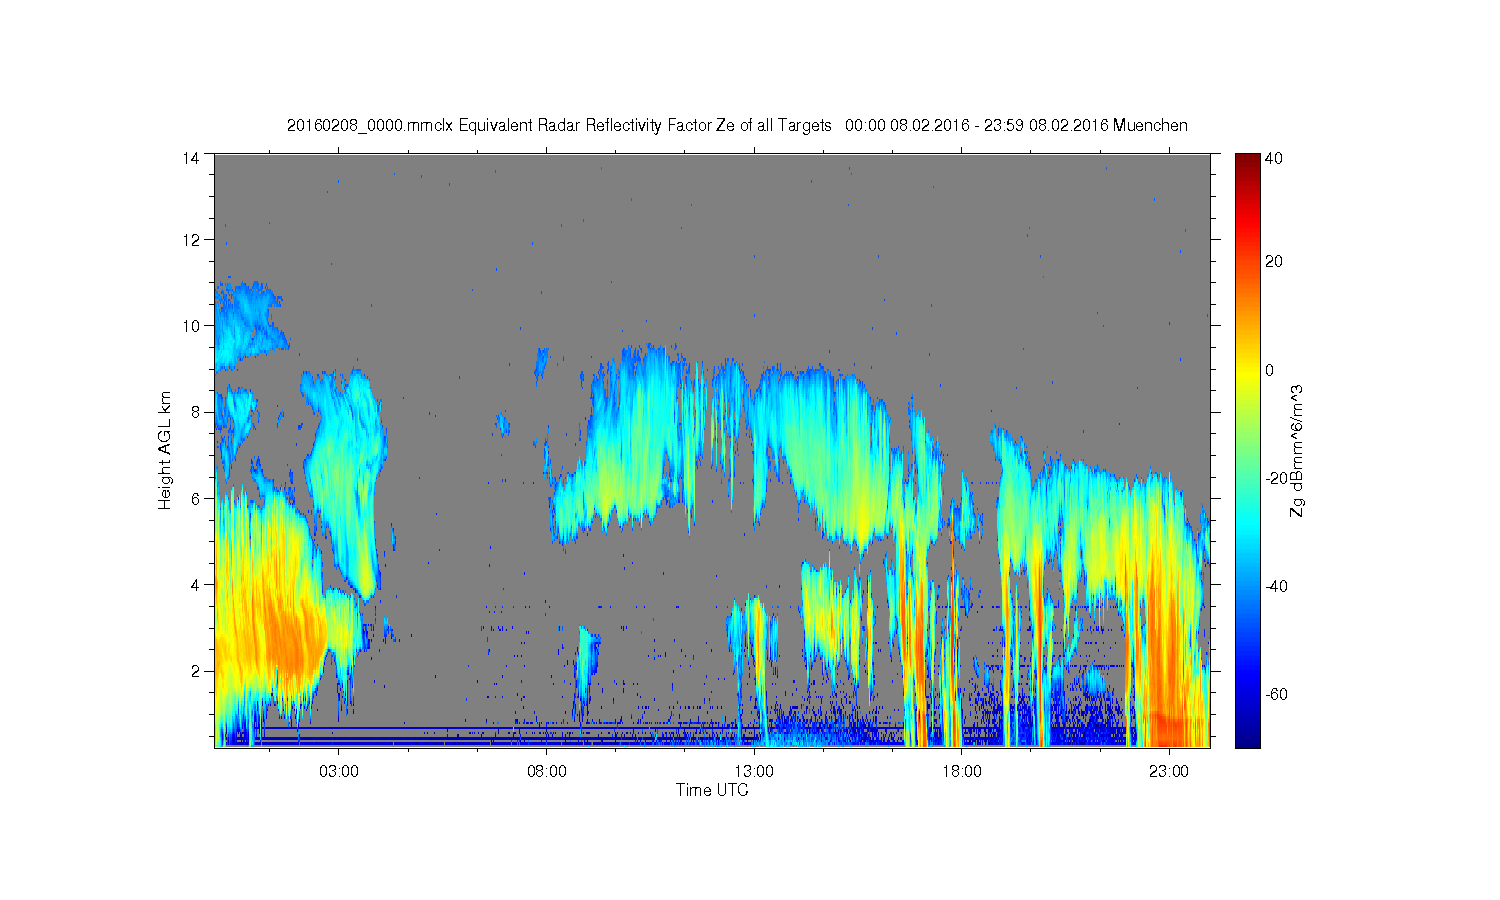1500x900 pixels.
Task: Click the colorbar value -60 label
Action: coord(1276,694)
